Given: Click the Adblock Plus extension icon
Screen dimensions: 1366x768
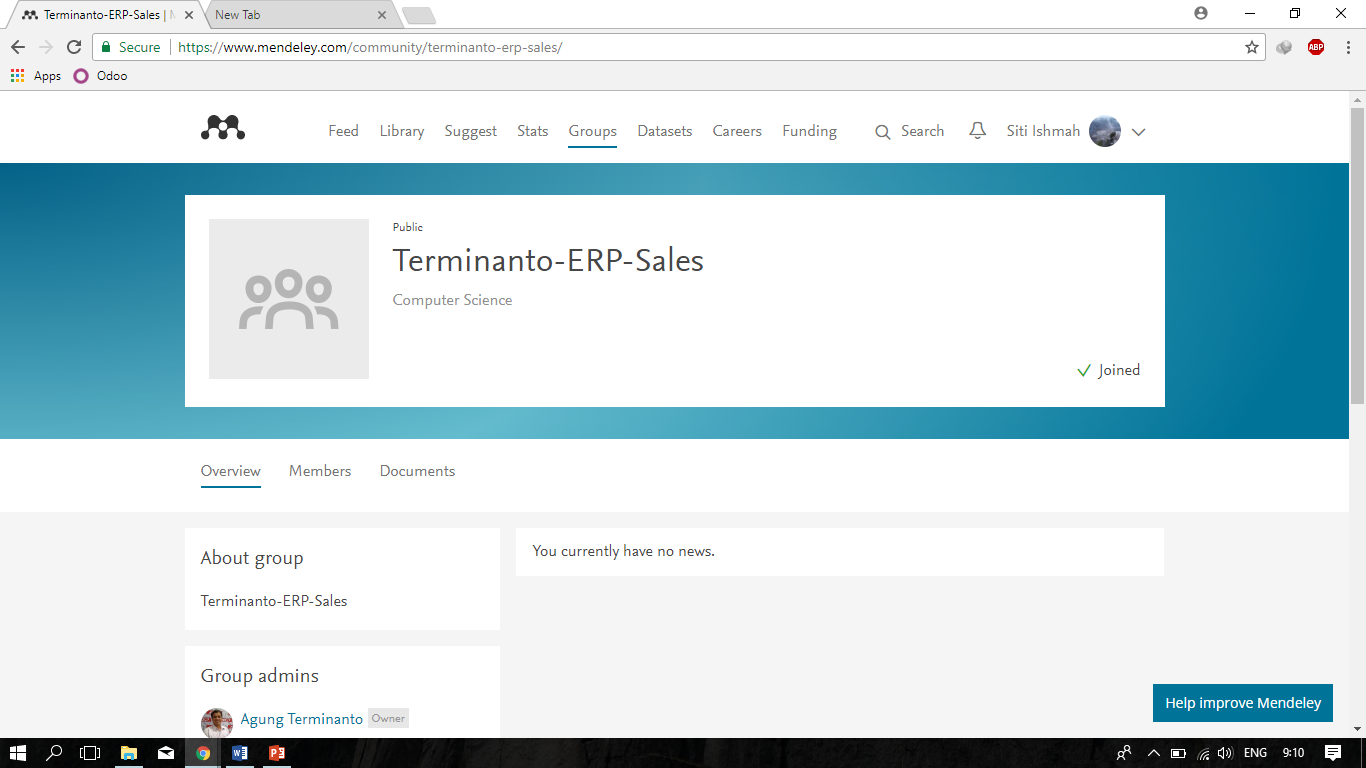Looking at the screenshot, I should (x=1316, y=47).
